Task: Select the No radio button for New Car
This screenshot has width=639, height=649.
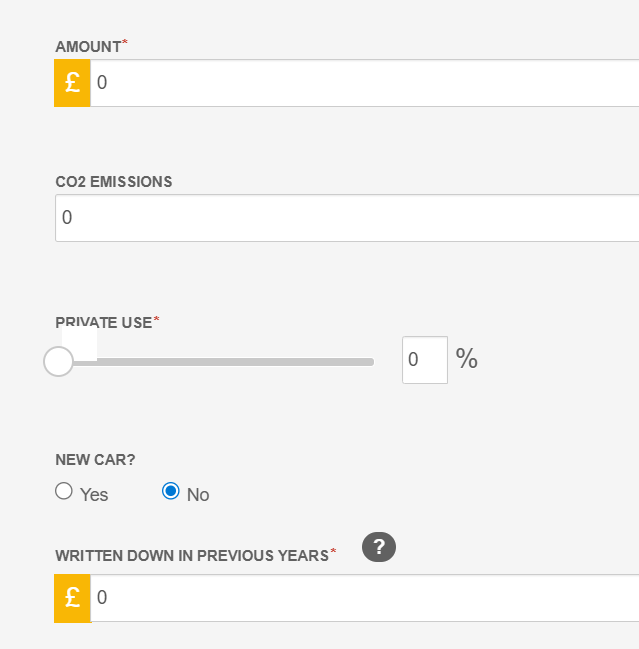Action: click(x=171, y=491)
